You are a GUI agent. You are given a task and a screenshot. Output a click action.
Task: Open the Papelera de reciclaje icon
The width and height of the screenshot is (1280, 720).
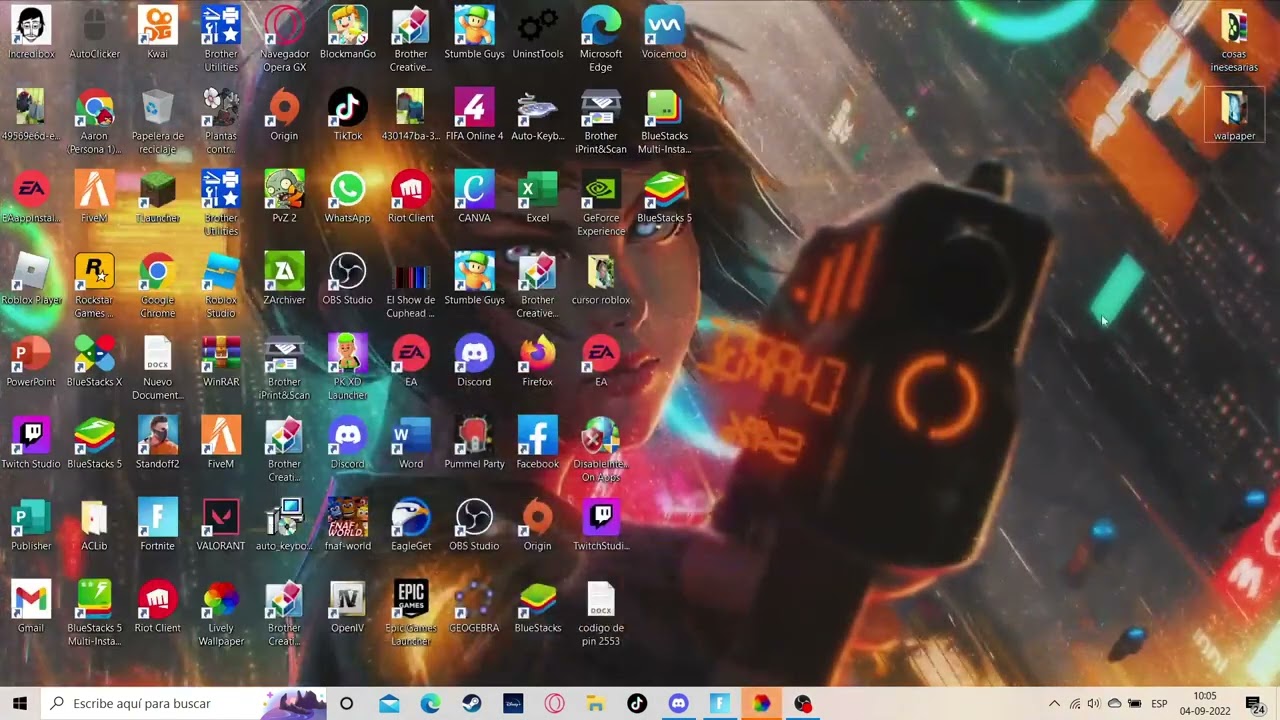157,121
